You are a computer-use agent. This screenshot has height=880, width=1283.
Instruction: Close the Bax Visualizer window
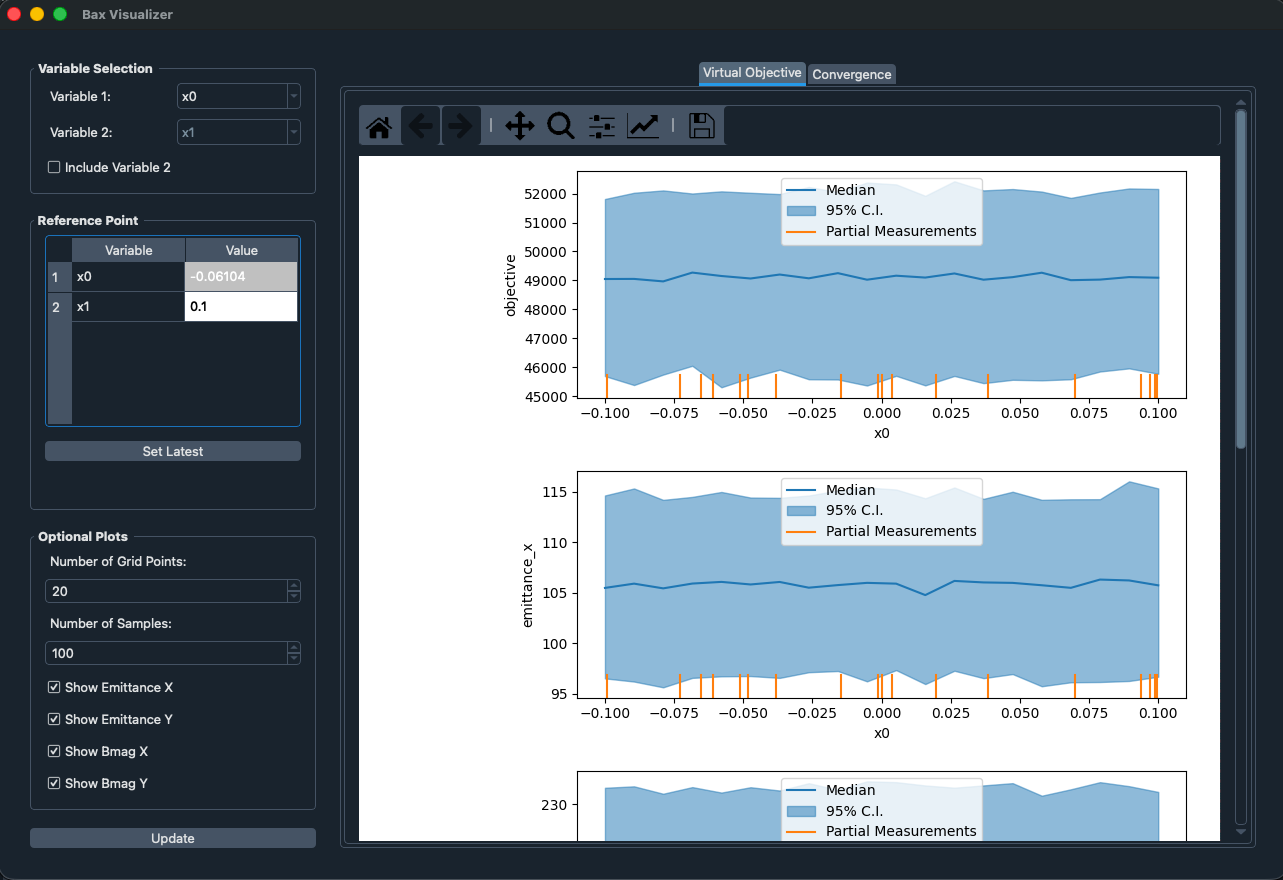[14, 14]
